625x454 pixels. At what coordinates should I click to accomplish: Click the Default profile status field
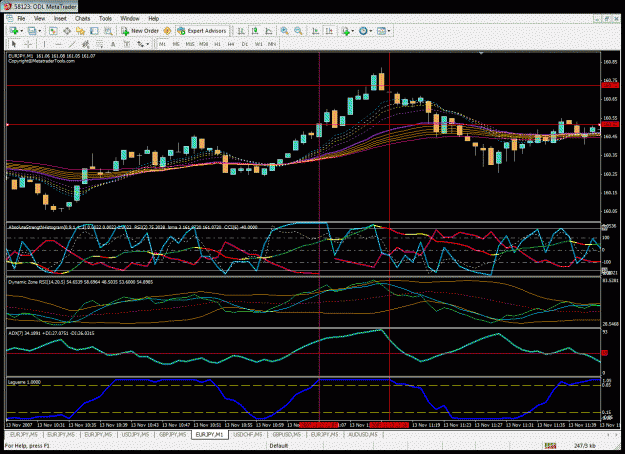279,445
